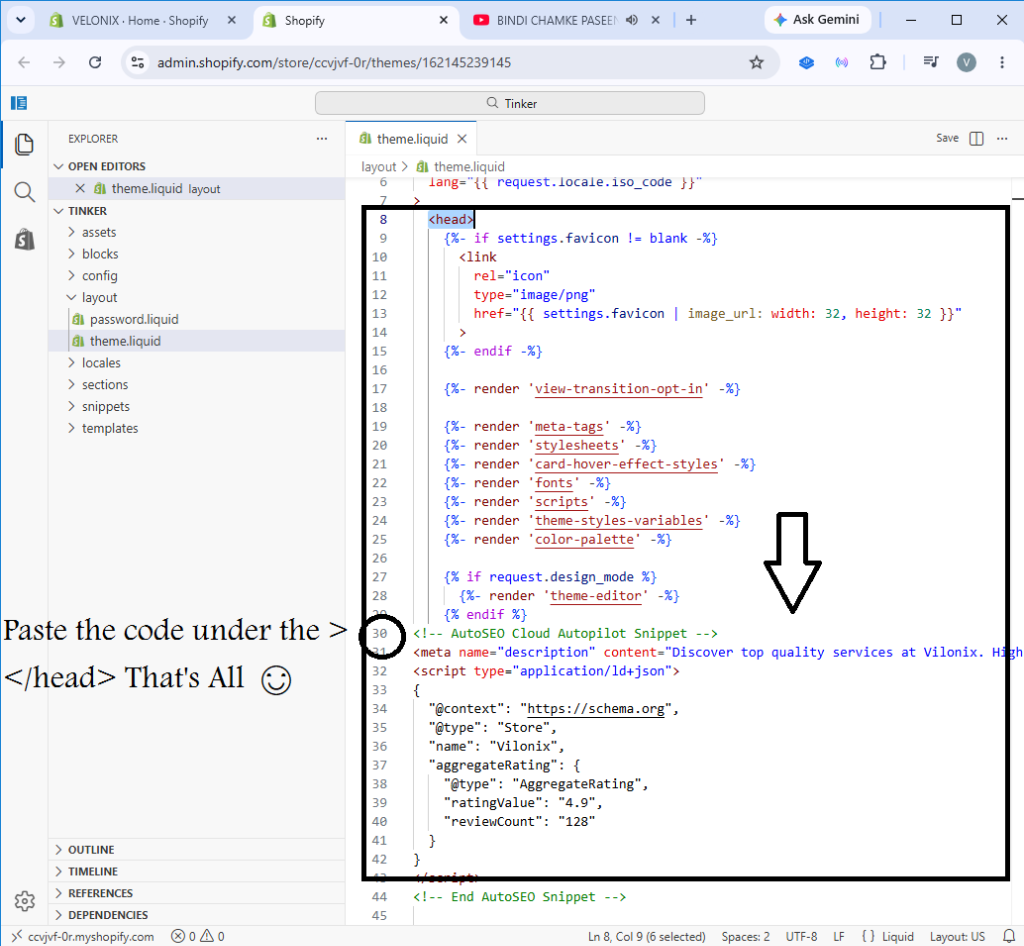Click the browser reload icon
The height and width of the screenshot is (946, 1024).
point(95,62)
